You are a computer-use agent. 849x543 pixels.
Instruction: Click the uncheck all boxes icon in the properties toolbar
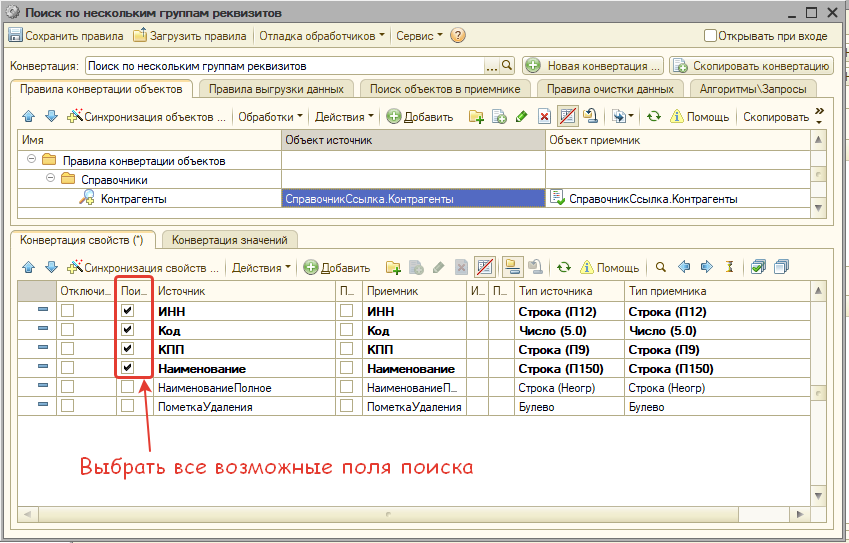click(x=781, y=267)
